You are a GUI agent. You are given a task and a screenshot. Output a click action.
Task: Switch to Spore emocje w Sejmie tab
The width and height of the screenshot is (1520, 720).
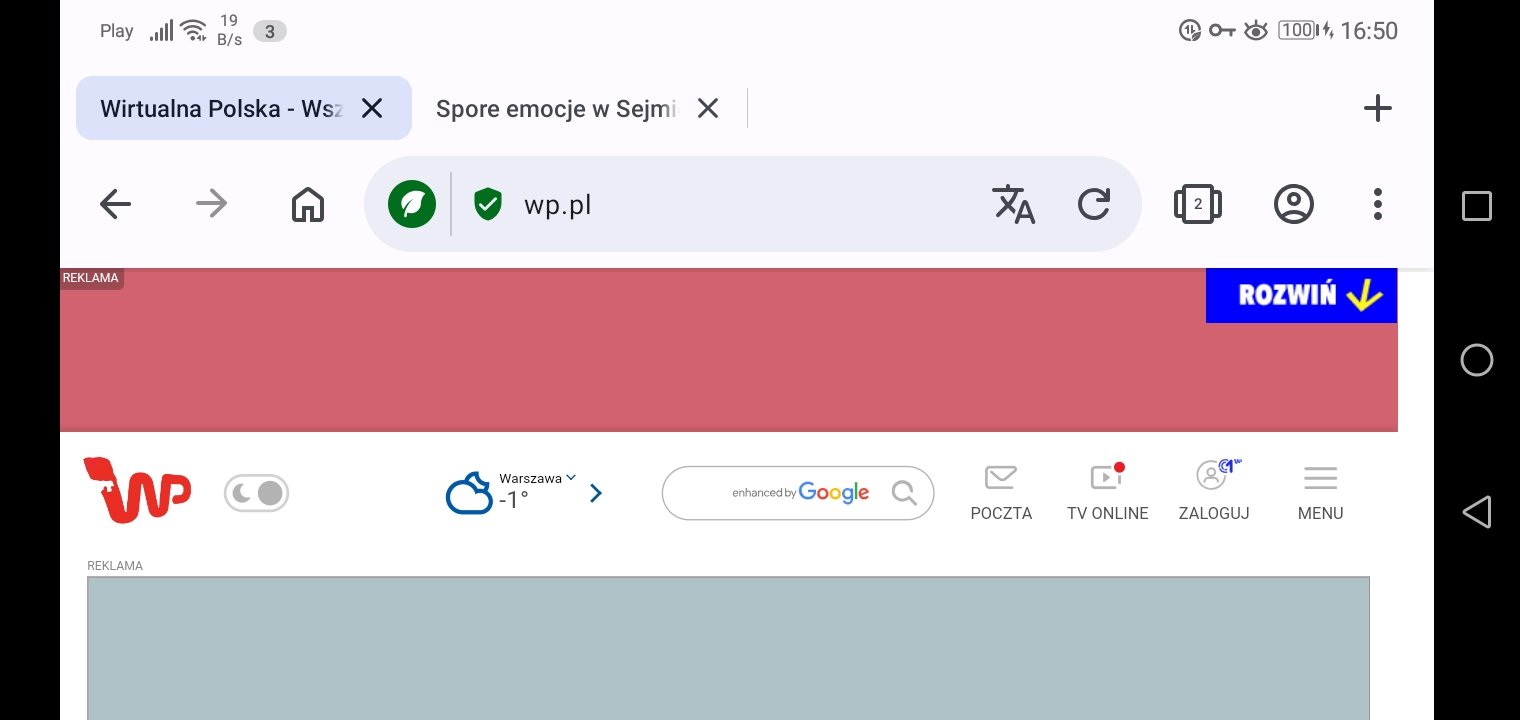[556, 108]
